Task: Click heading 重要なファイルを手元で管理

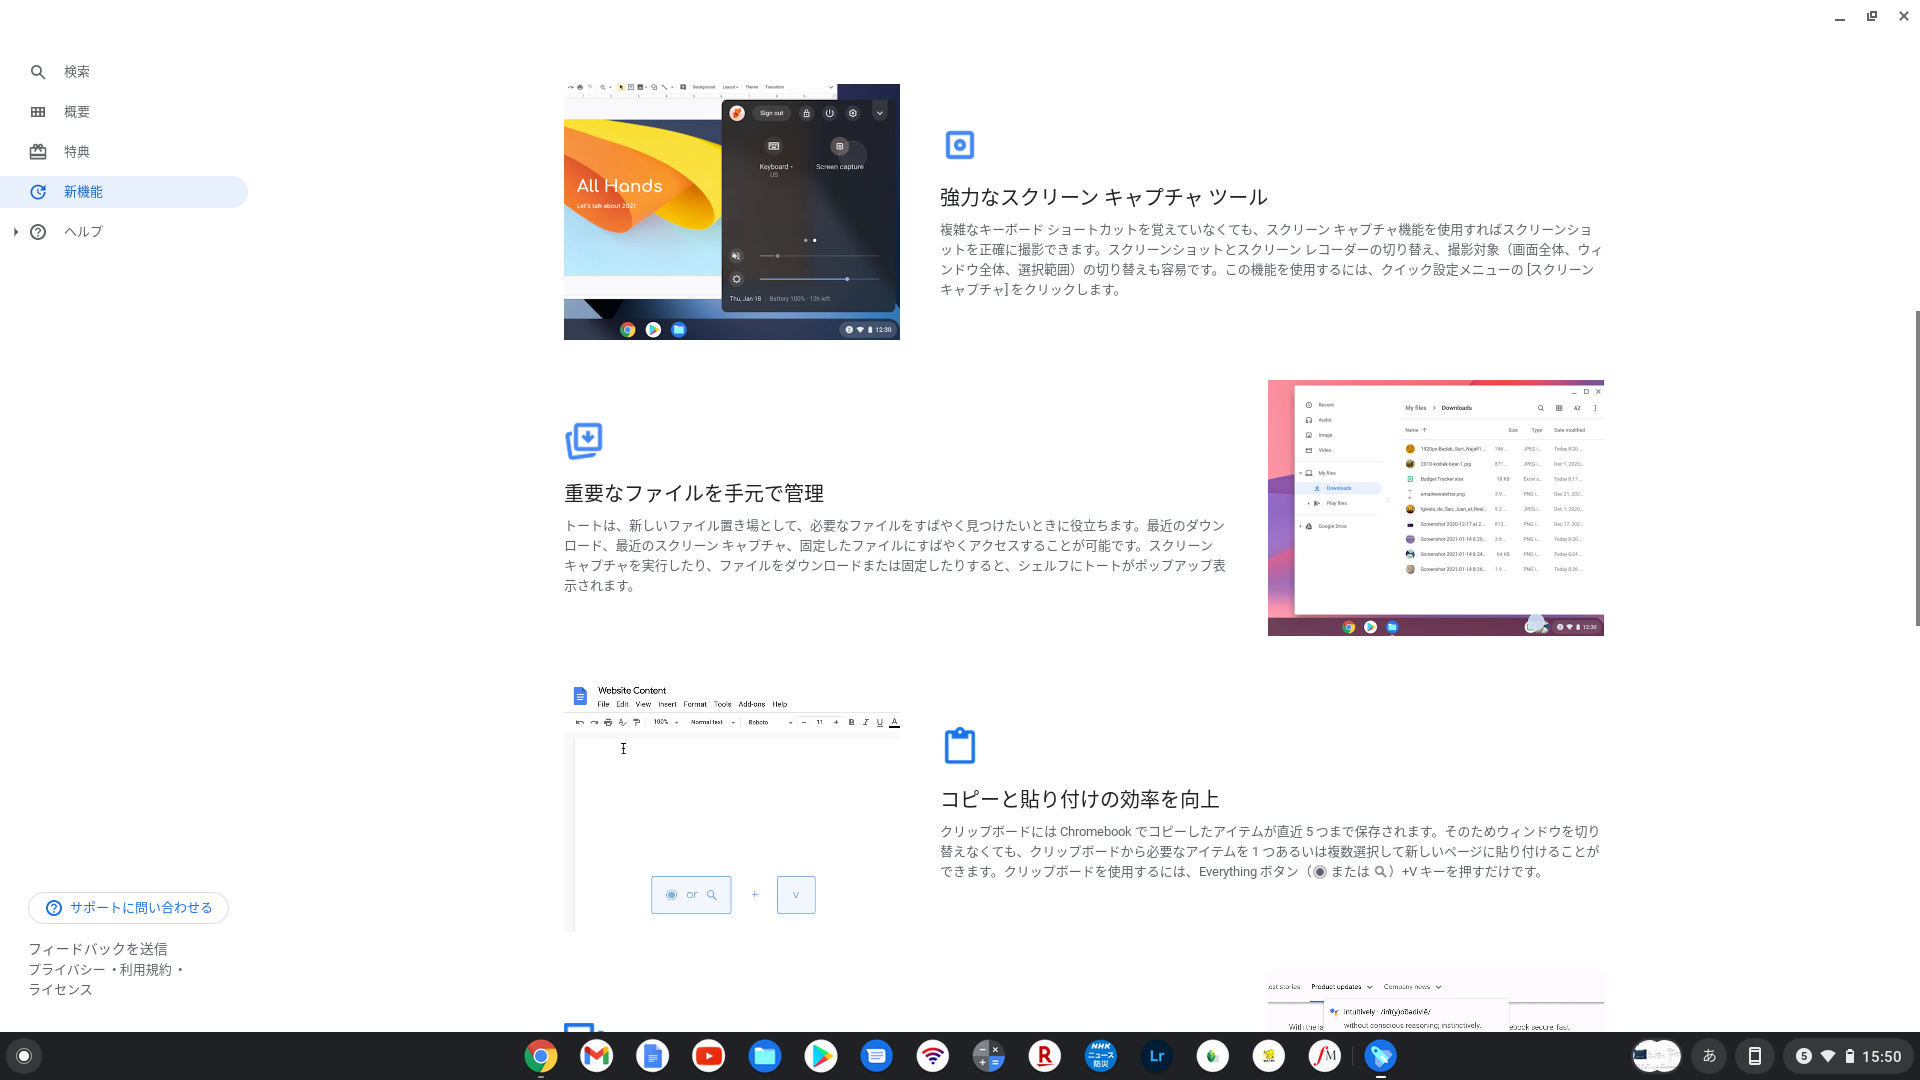Action: [x=694, y=493]
